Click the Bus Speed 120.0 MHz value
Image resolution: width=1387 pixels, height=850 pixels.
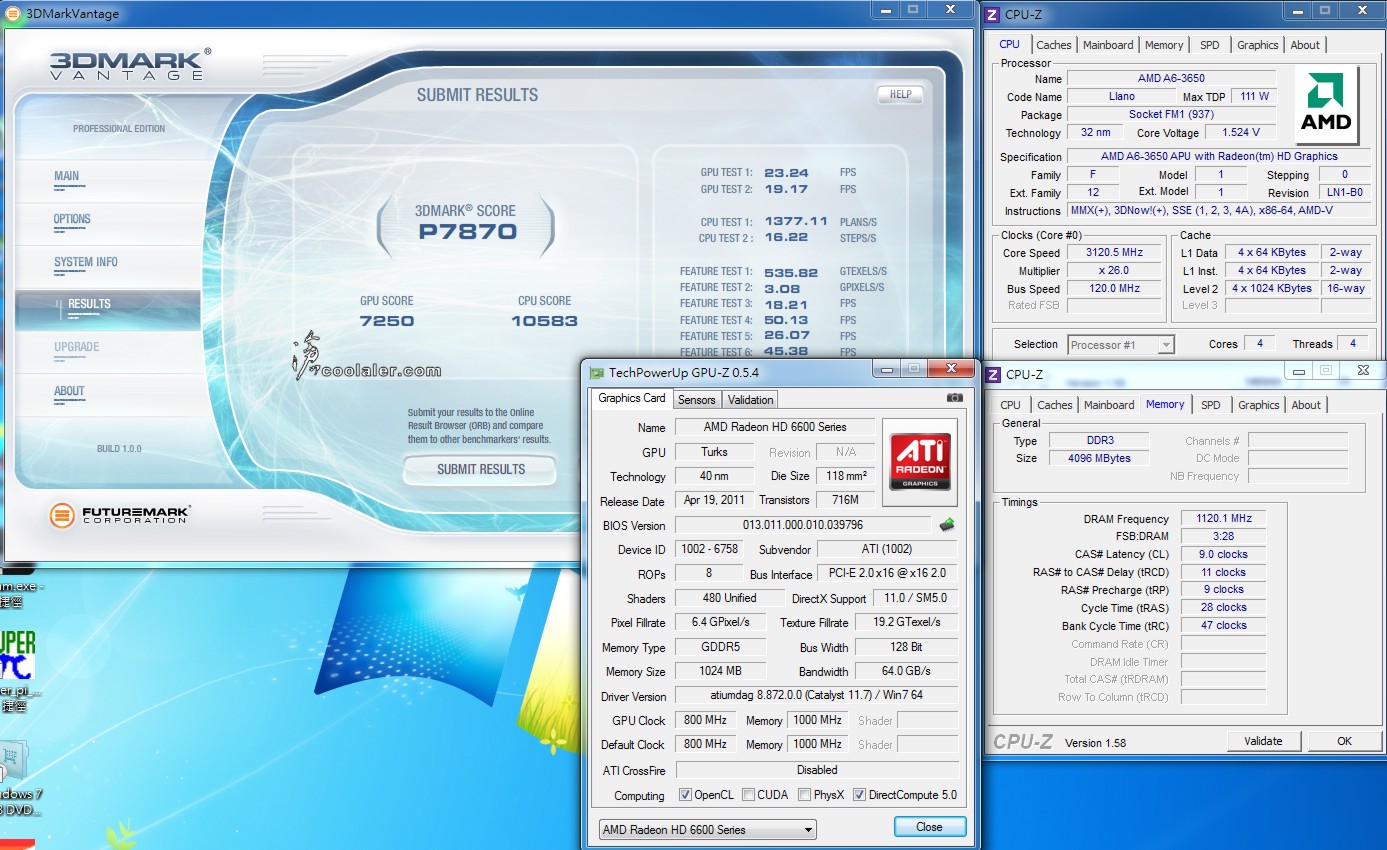[1114, 289]
